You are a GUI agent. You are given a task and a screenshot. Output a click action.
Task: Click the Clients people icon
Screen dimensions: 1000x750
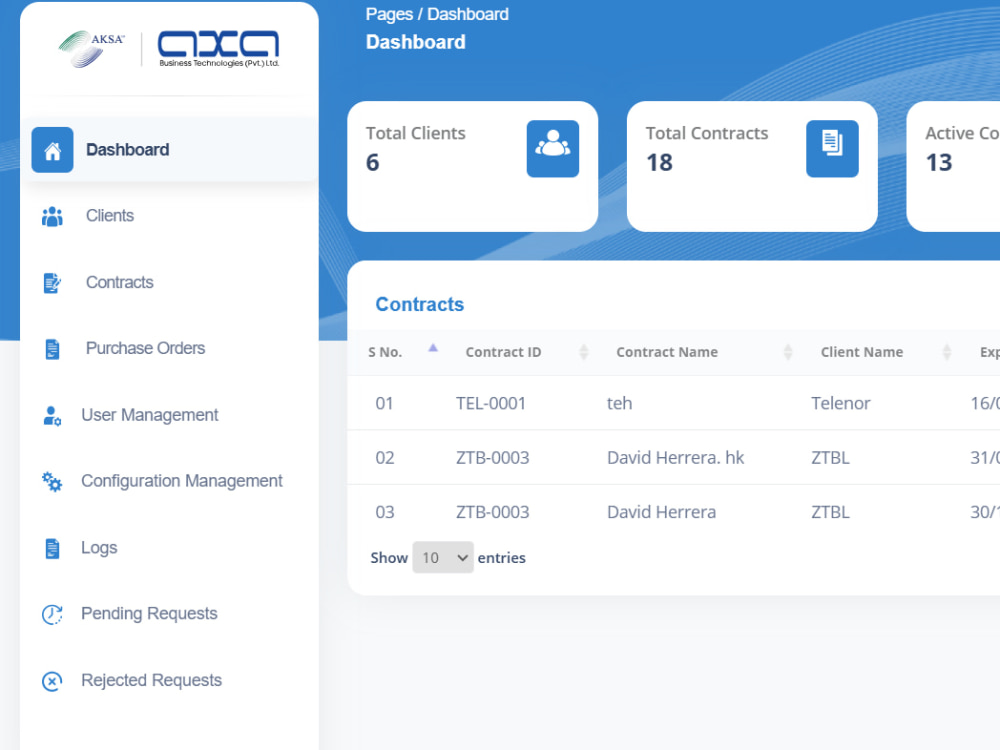tap(52, 216)
